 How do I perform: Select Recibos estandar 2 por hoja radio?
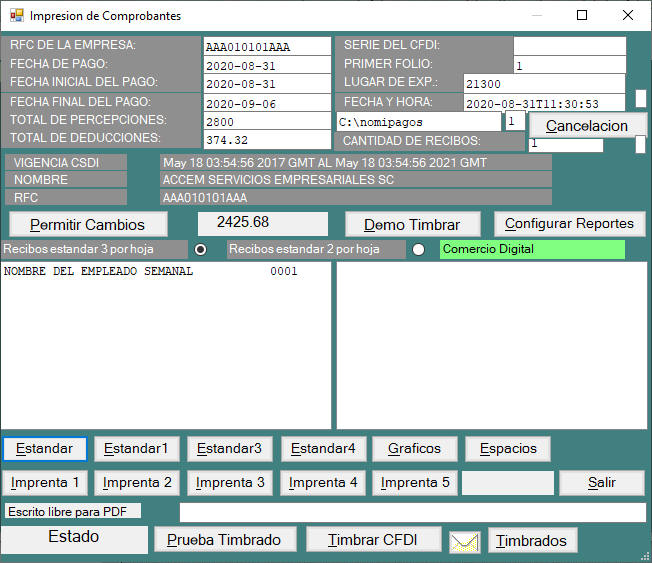[x=419, y=249]
